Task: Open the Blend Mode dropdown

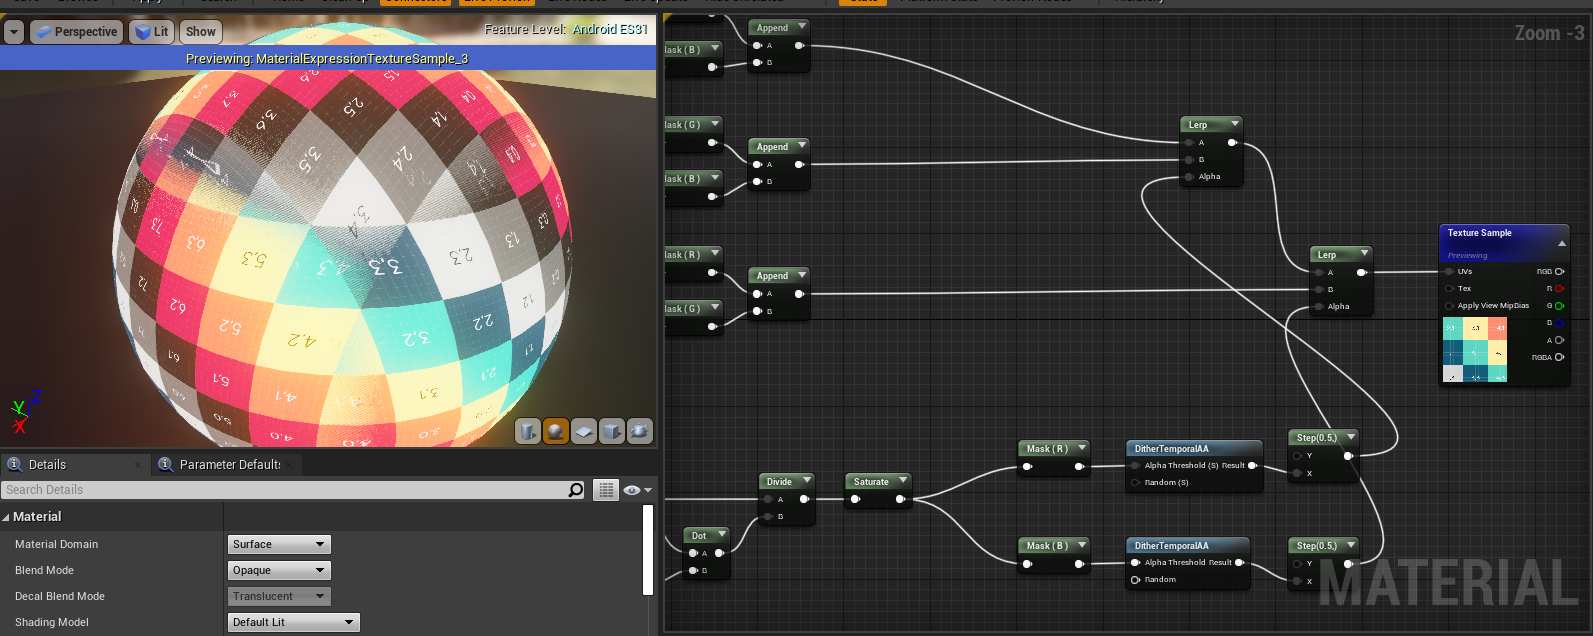Action: coord(279,571)
